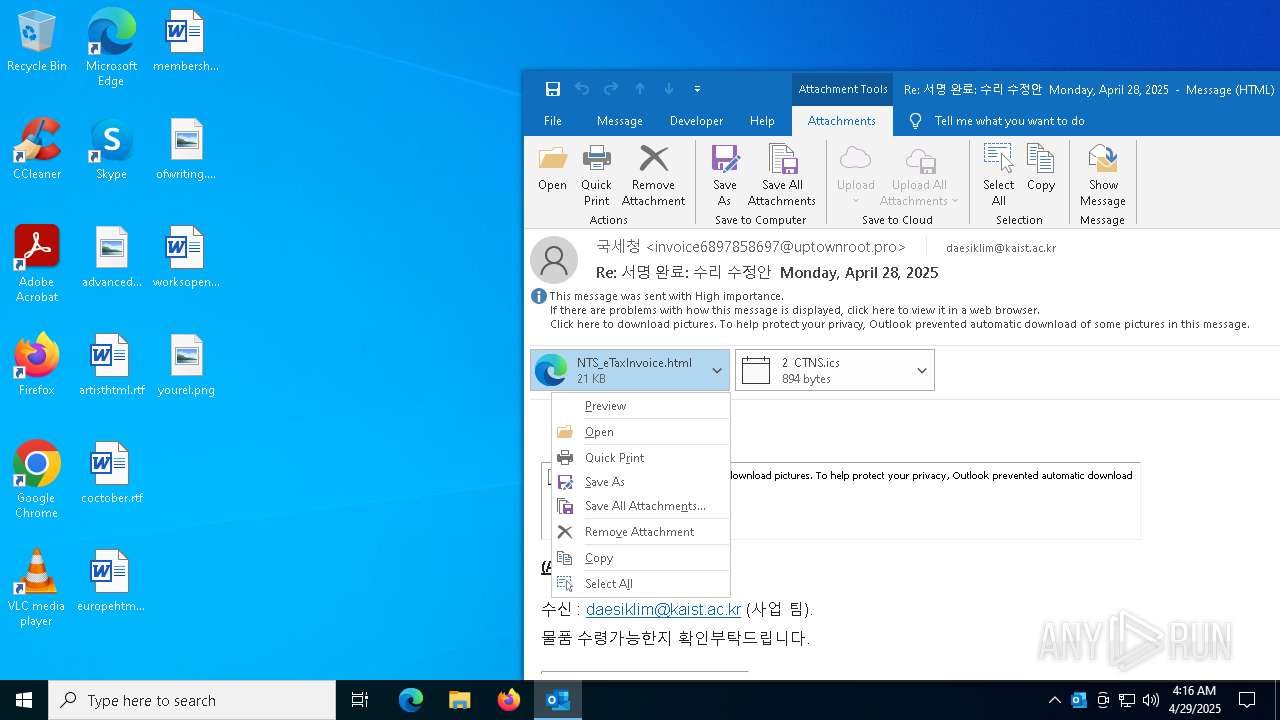Choose Open from the context menu
1280x720 pixels.
[641, 432]
